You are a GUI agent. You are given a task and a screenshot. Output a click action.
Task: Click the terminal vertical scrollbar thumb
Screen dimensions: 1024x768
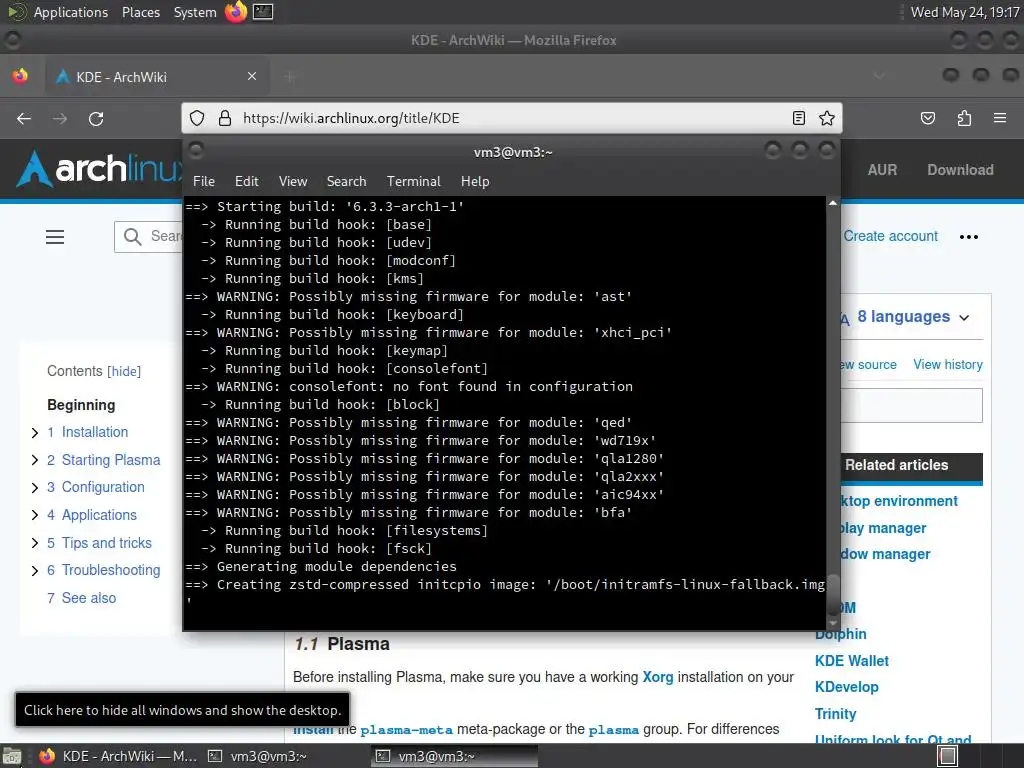(833, 594)
